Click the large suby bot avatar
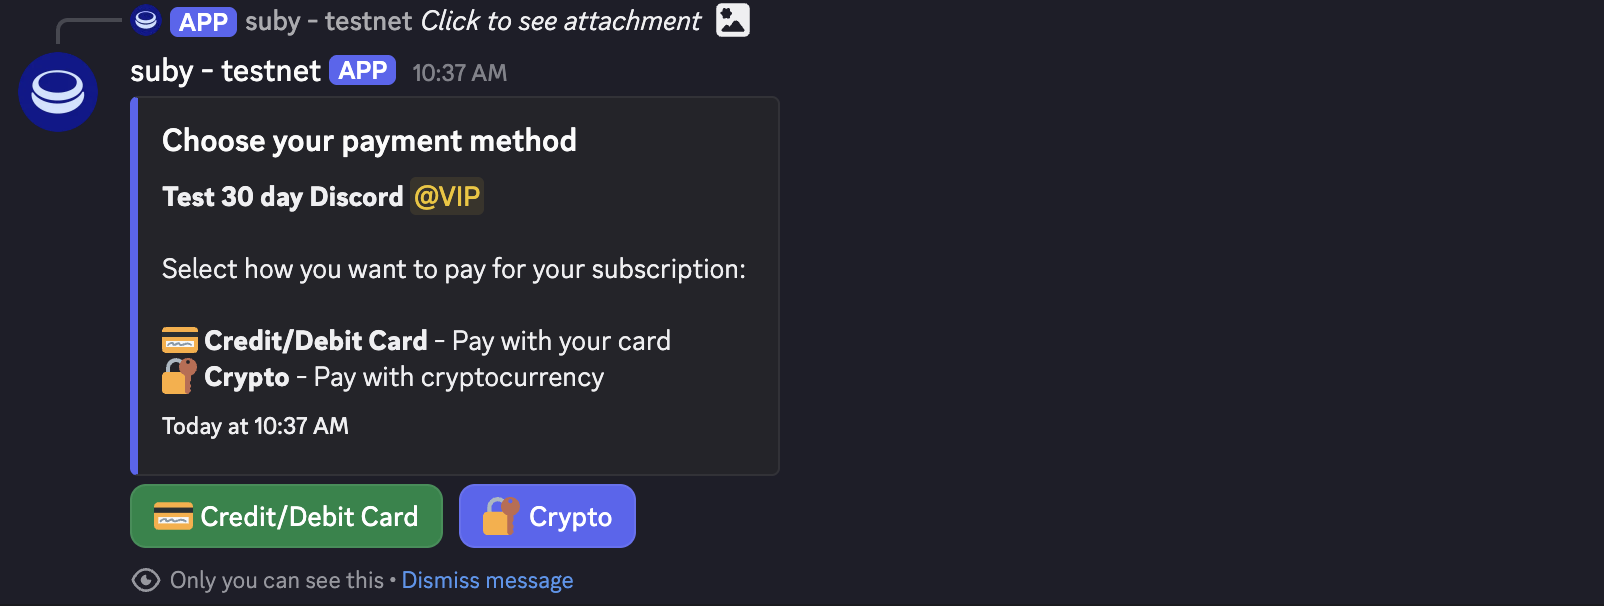Screen dimensions: 1604x606 pyautogui.click(x=58, y=92)
